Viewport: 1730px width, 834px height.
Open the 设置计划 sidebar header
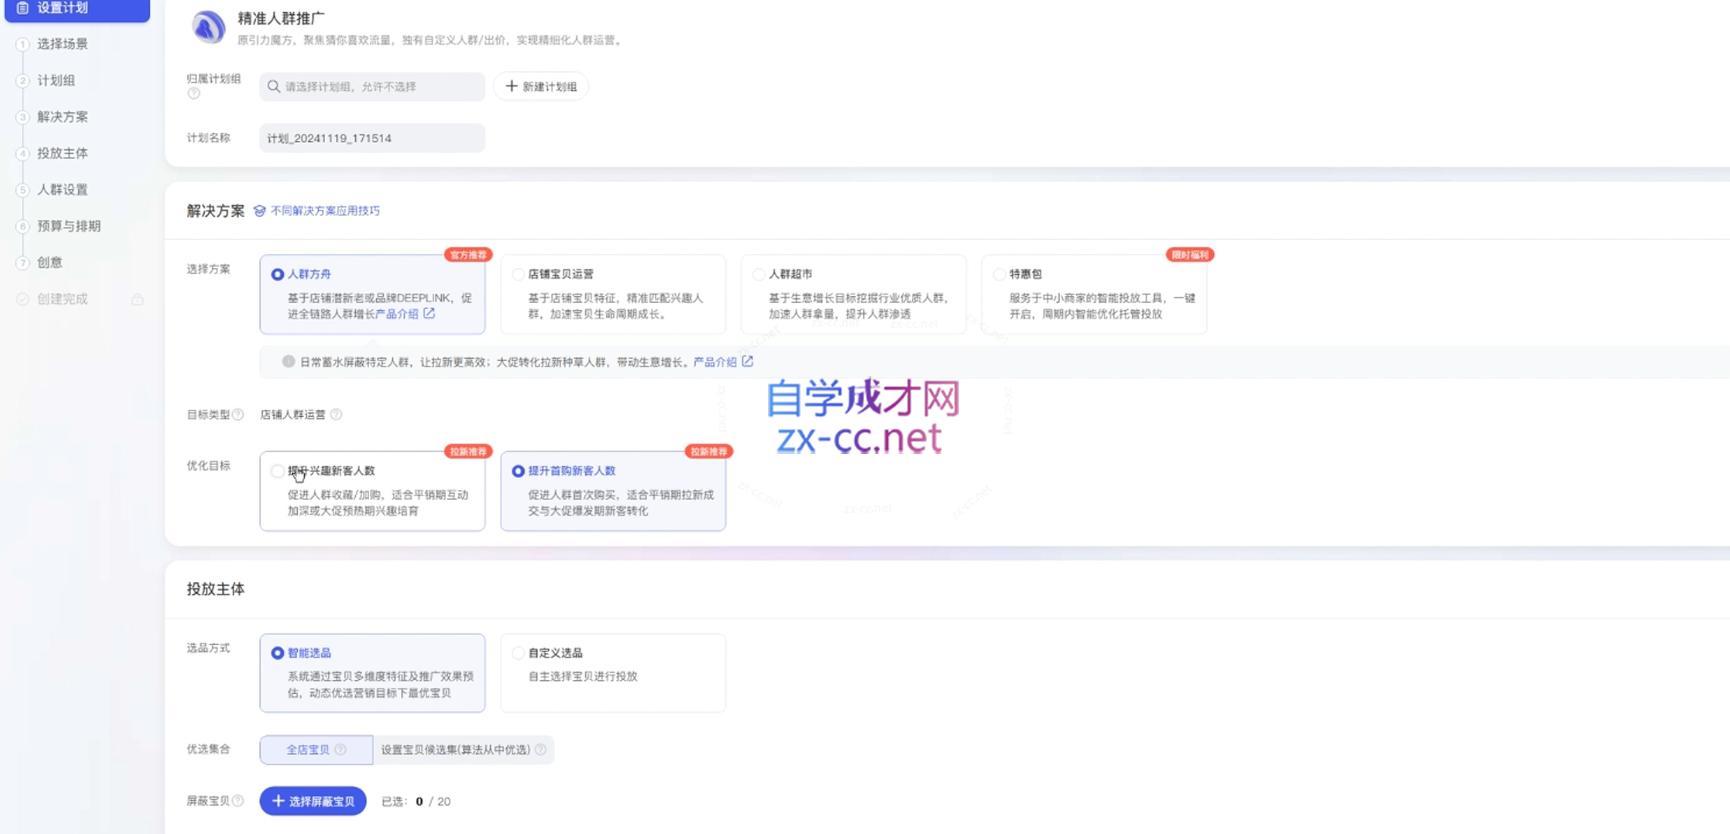[x=77, y=9]
